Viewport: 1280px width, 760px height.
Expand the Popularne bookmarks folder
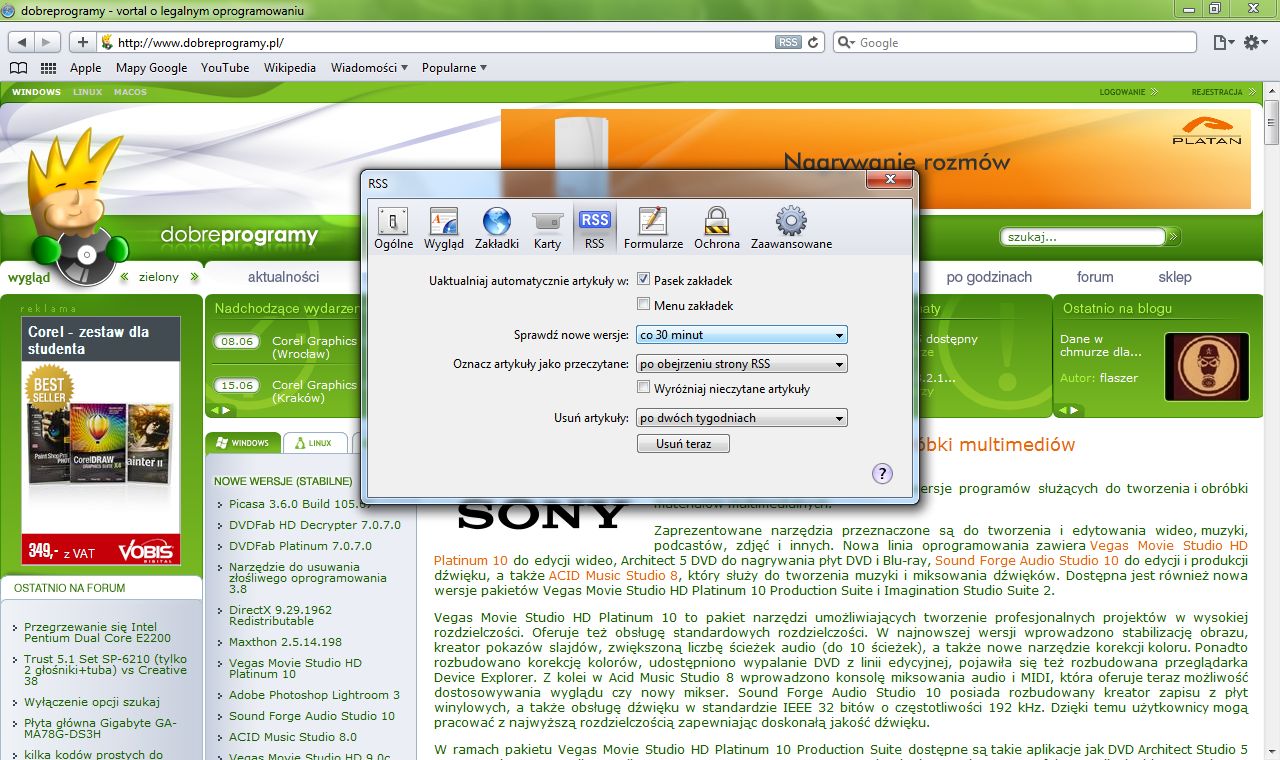(454, 68)
